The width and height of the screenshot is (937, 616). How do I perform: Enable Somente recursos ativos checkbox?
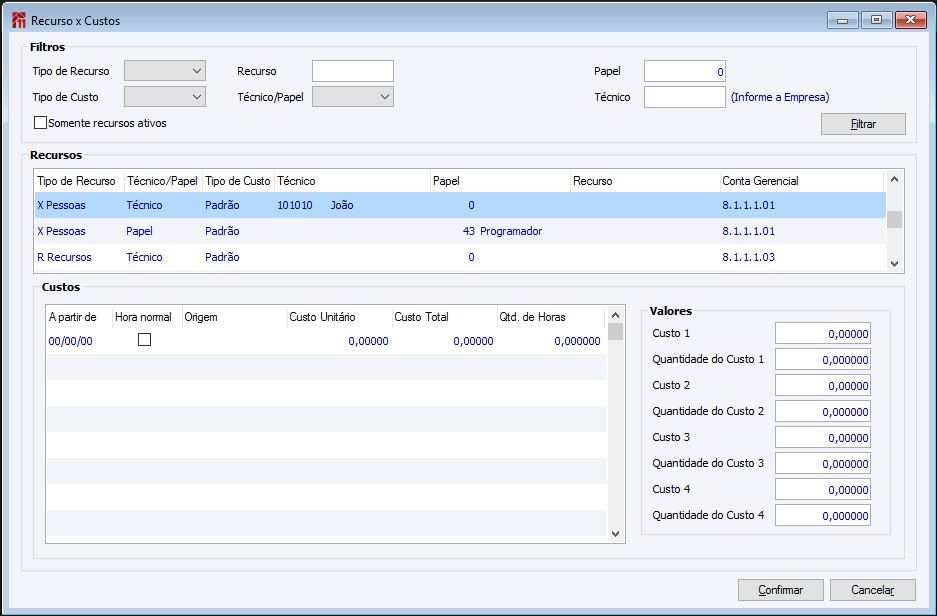(x=41, y=123)
